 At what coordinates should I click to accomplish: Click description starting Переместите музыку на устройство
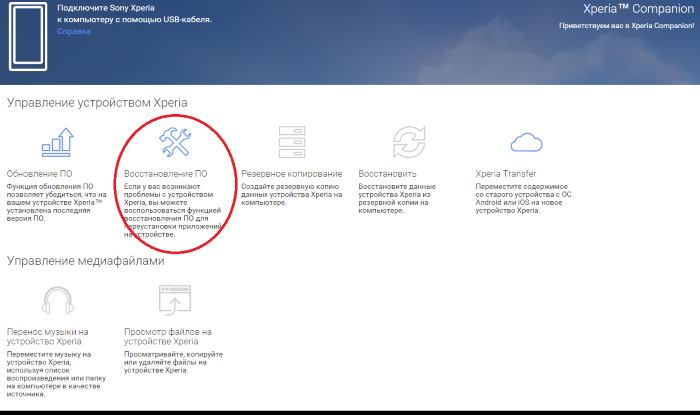pos(56,374)
